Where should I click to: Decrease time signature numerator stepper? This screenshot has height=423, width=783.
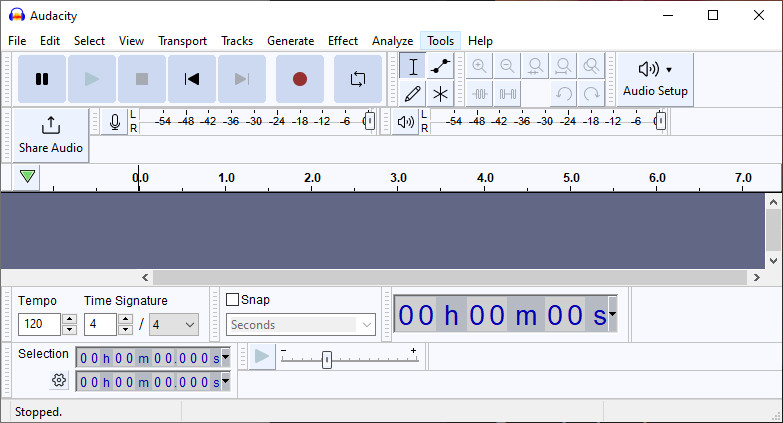point(125,330)
